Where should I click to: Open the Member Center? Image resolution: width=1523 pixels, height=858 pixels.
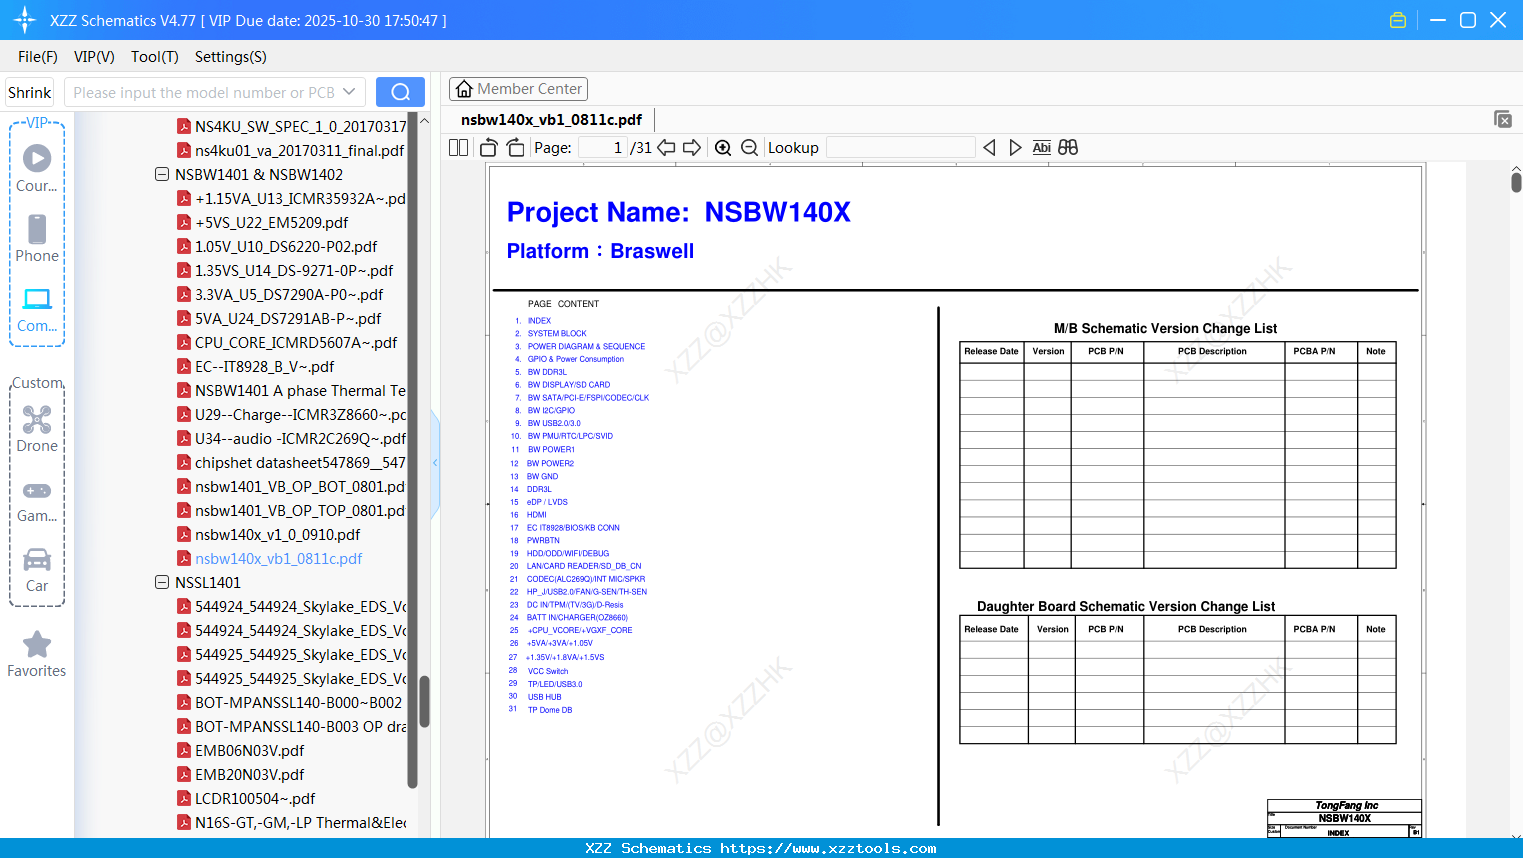(518, 89)
